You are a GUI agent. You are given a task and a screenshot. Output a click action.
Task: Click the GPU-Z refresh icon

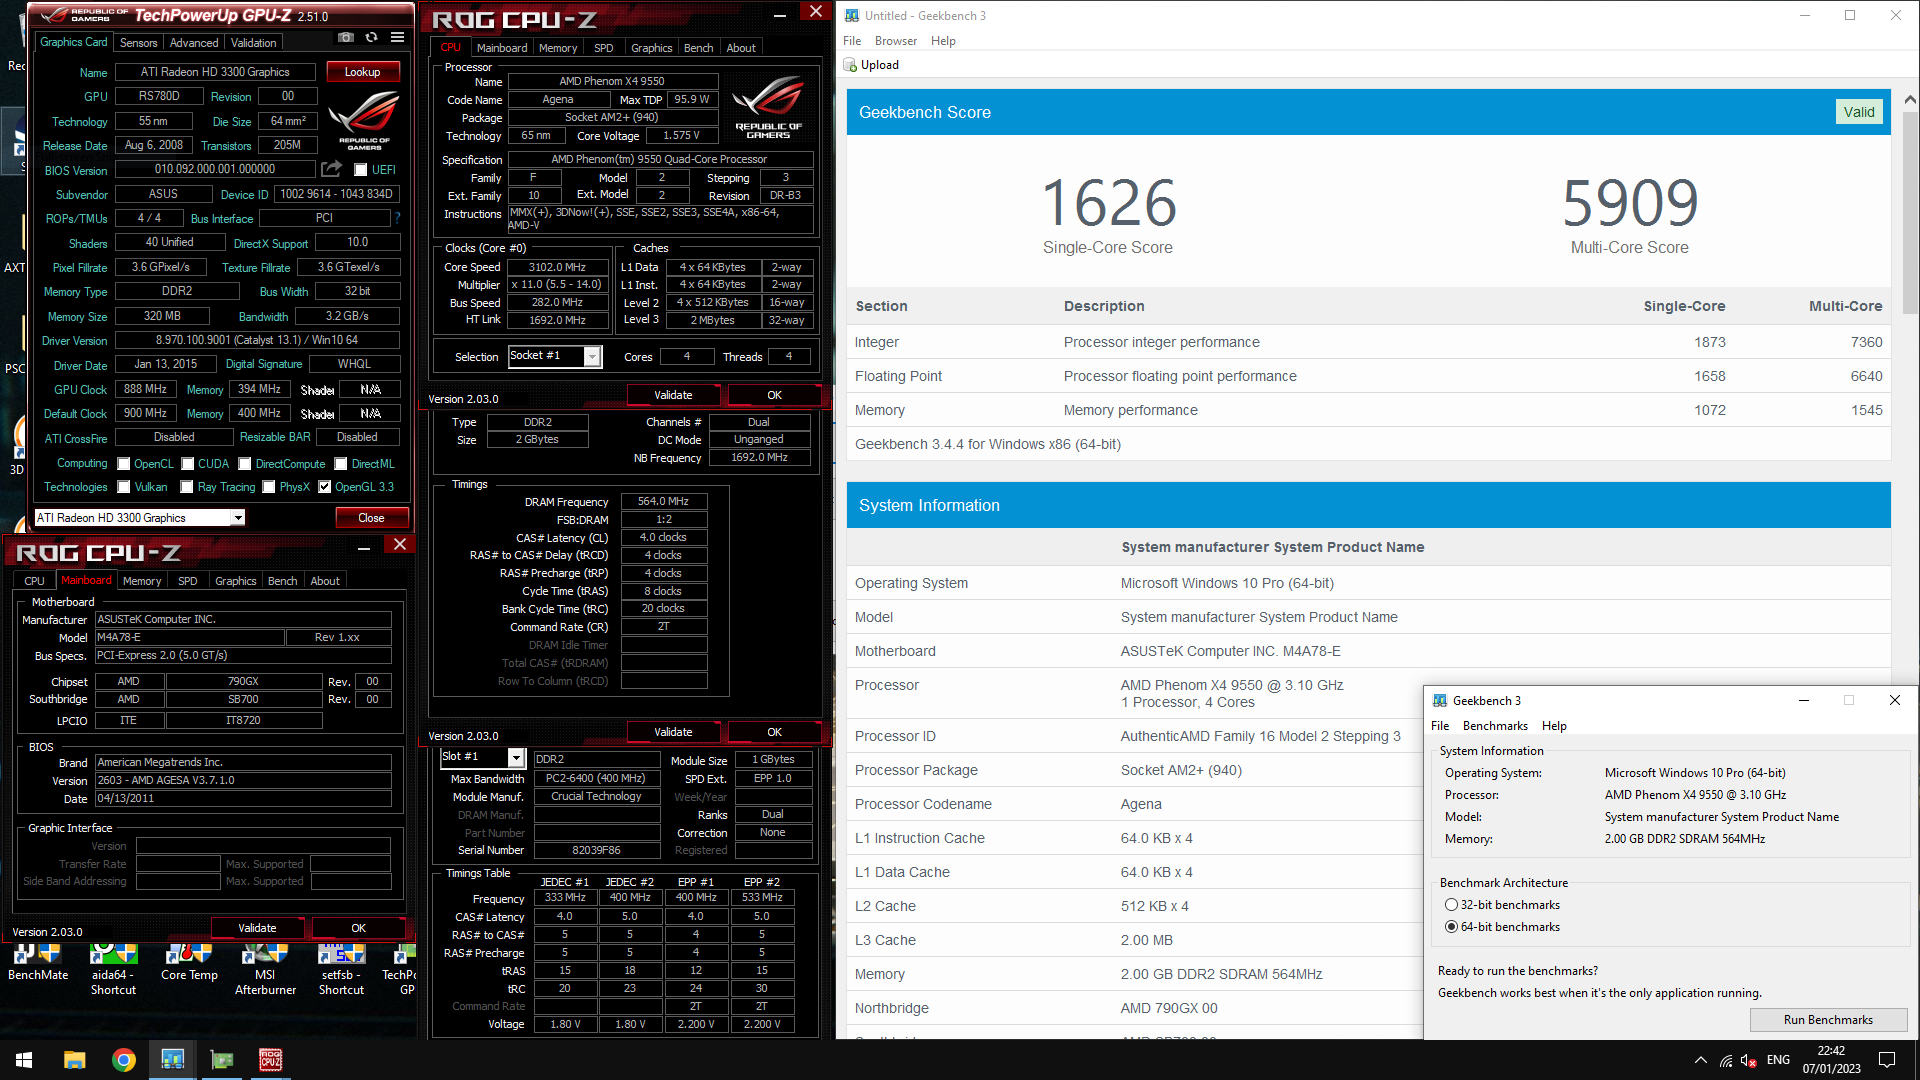click(x=372, y=37)
